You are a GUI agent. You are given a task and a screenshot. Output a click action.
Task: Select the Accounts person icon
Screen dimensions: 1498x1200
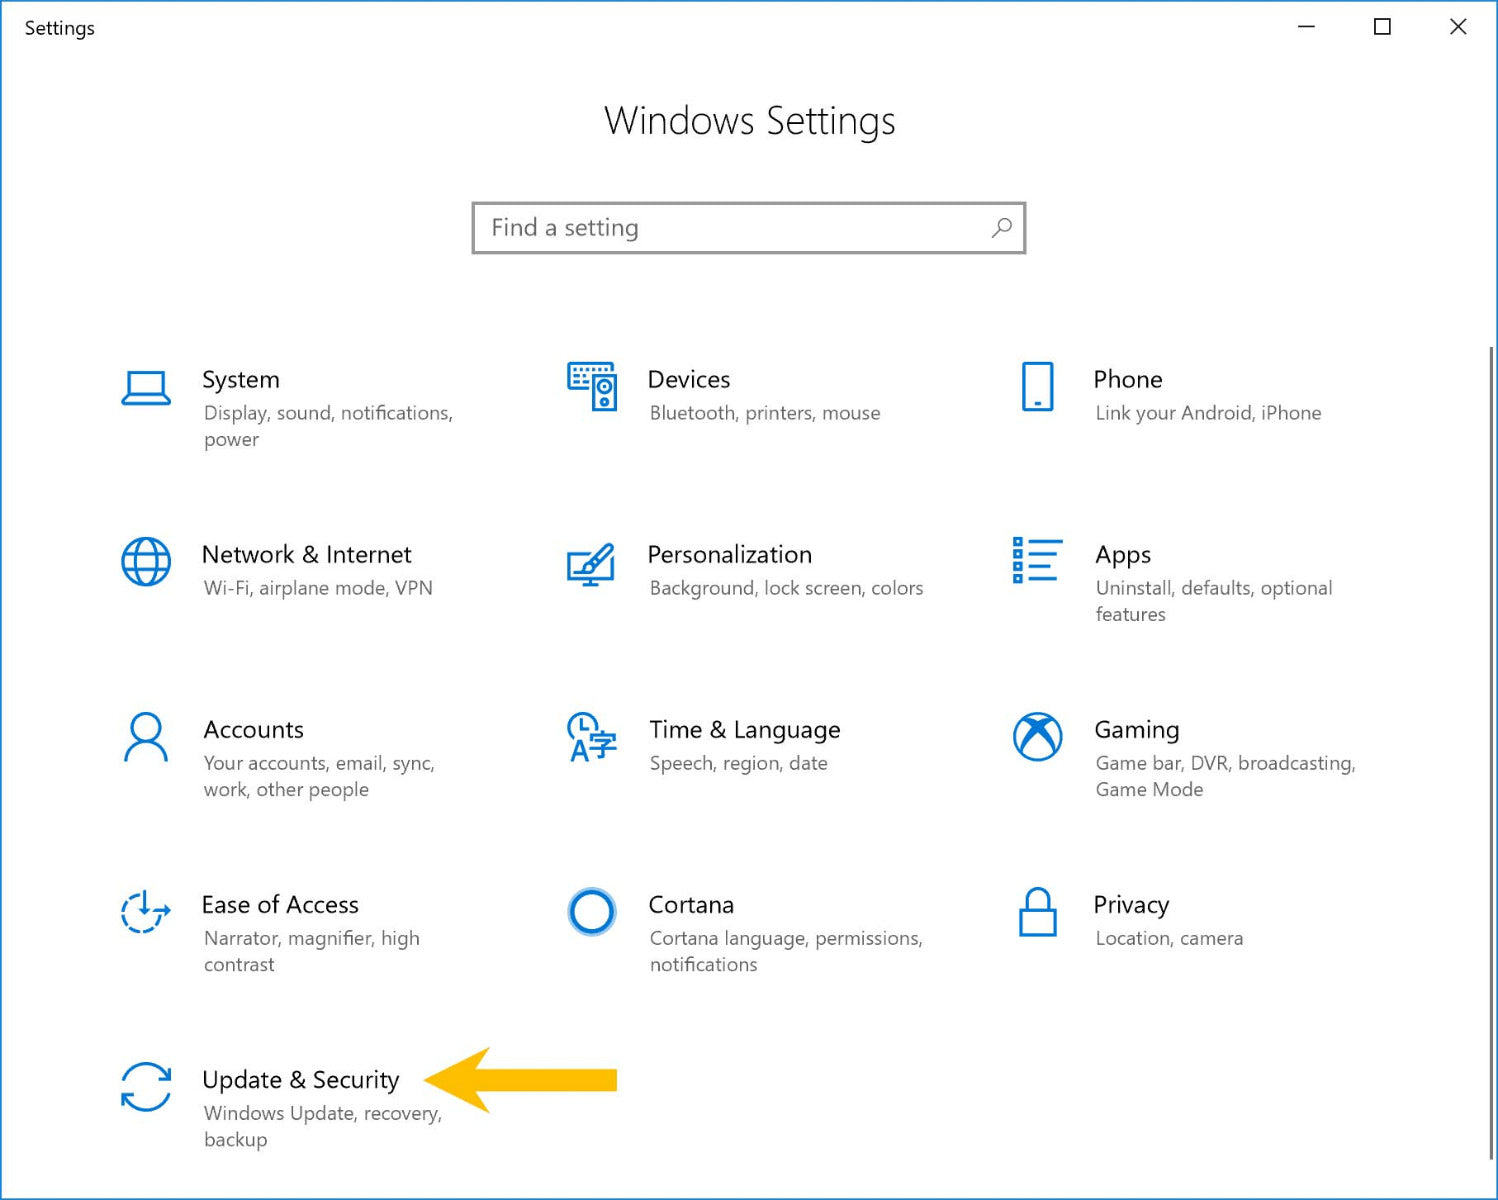click(146, 737)
